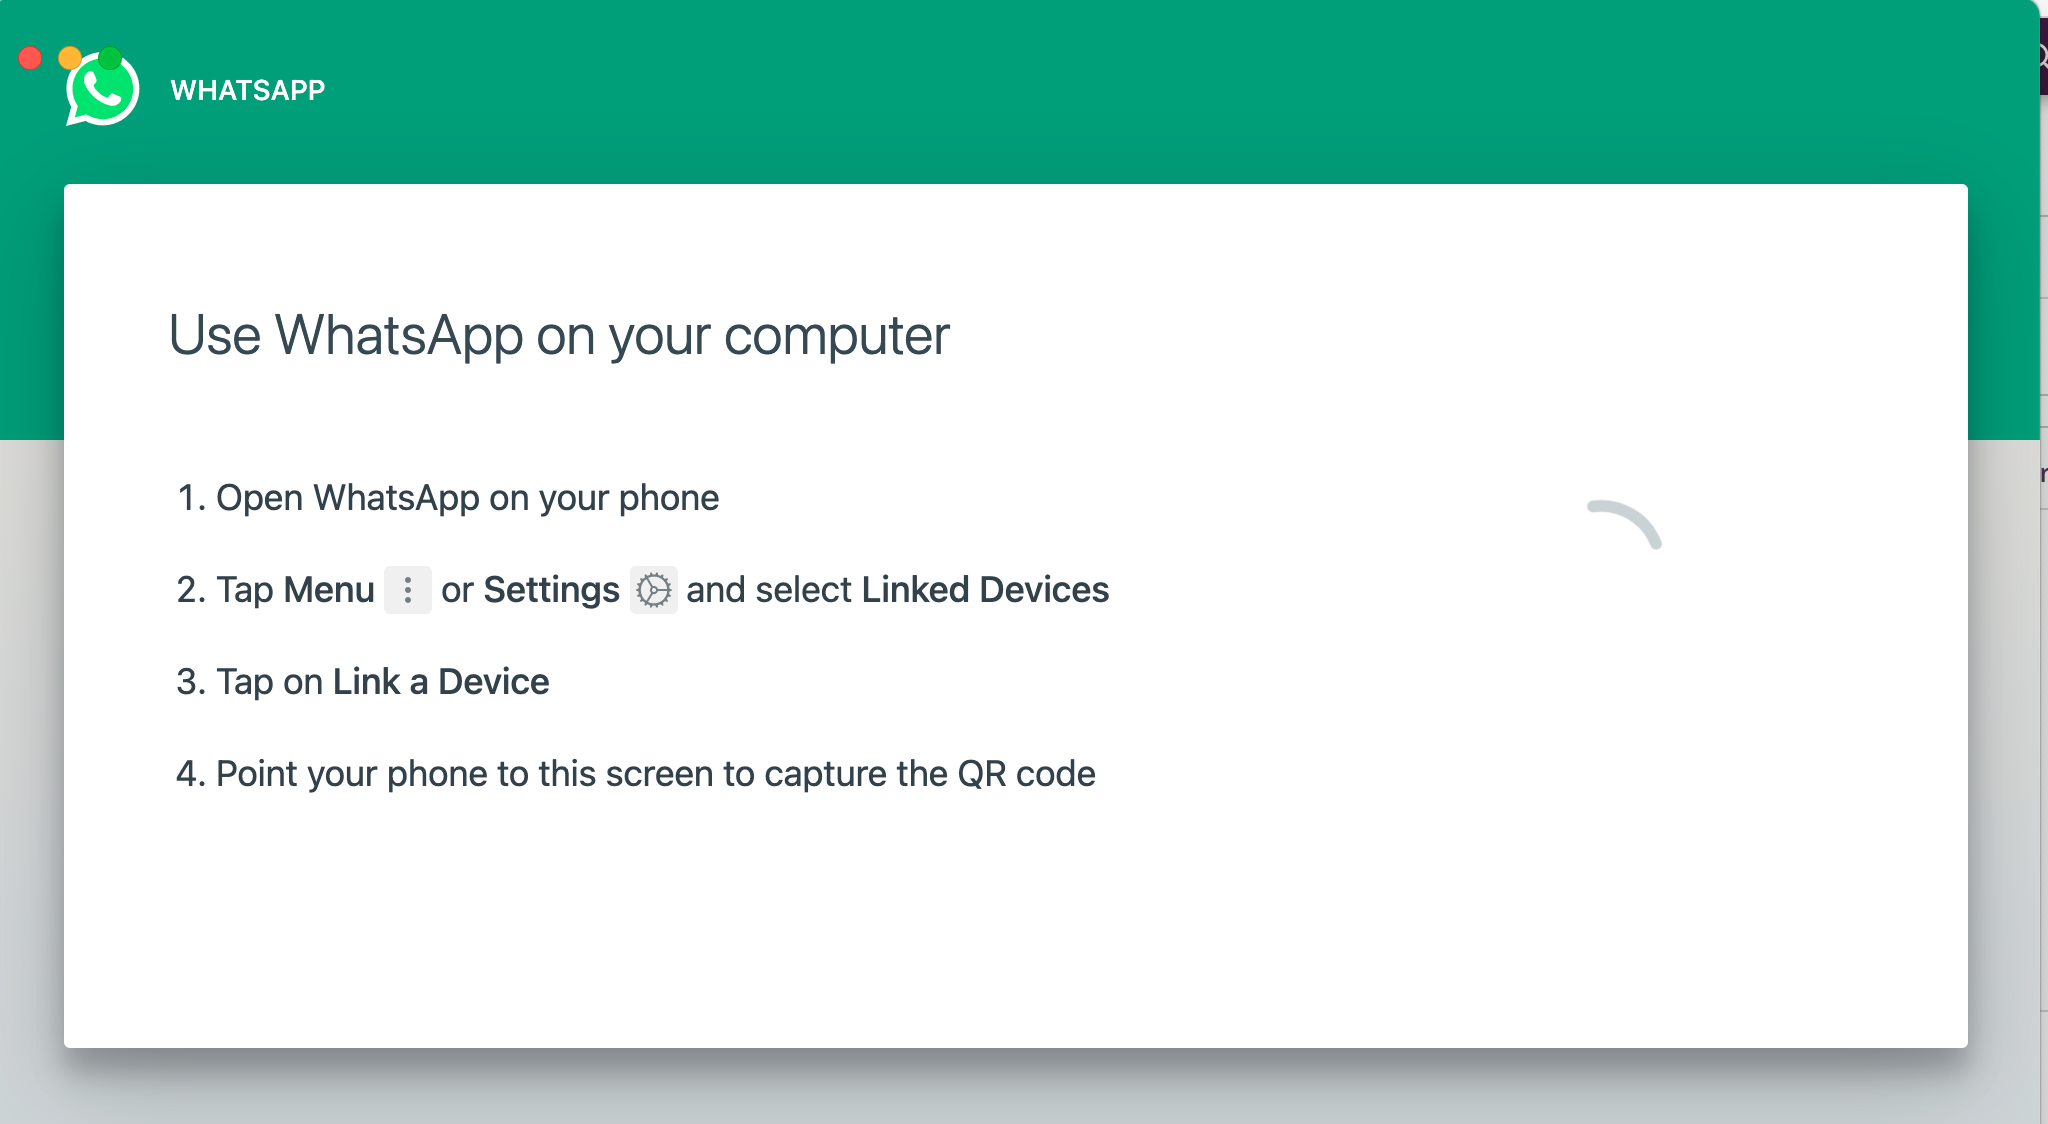Click the step number '4.'
2048x1124 pixels.
click(191, 774)
